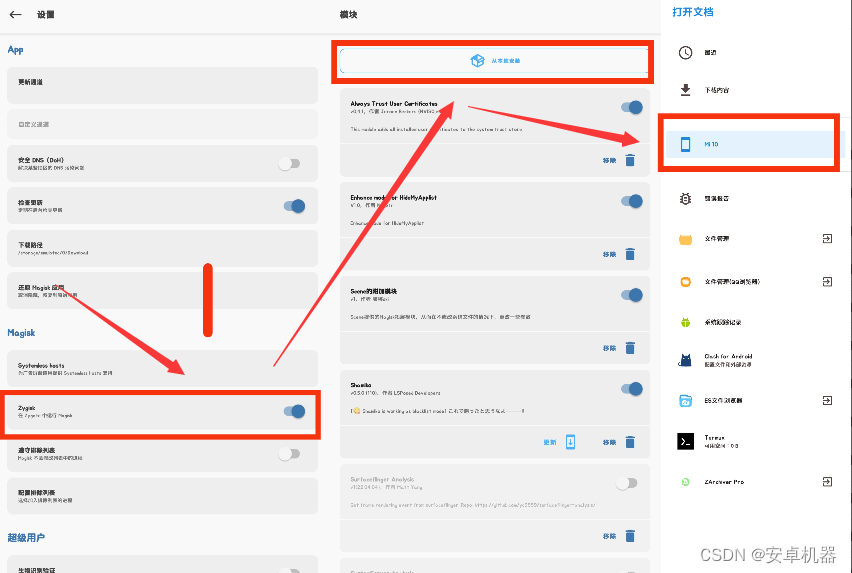Delete the SurfaceFlinger Analysis module

tap(630, 536)
